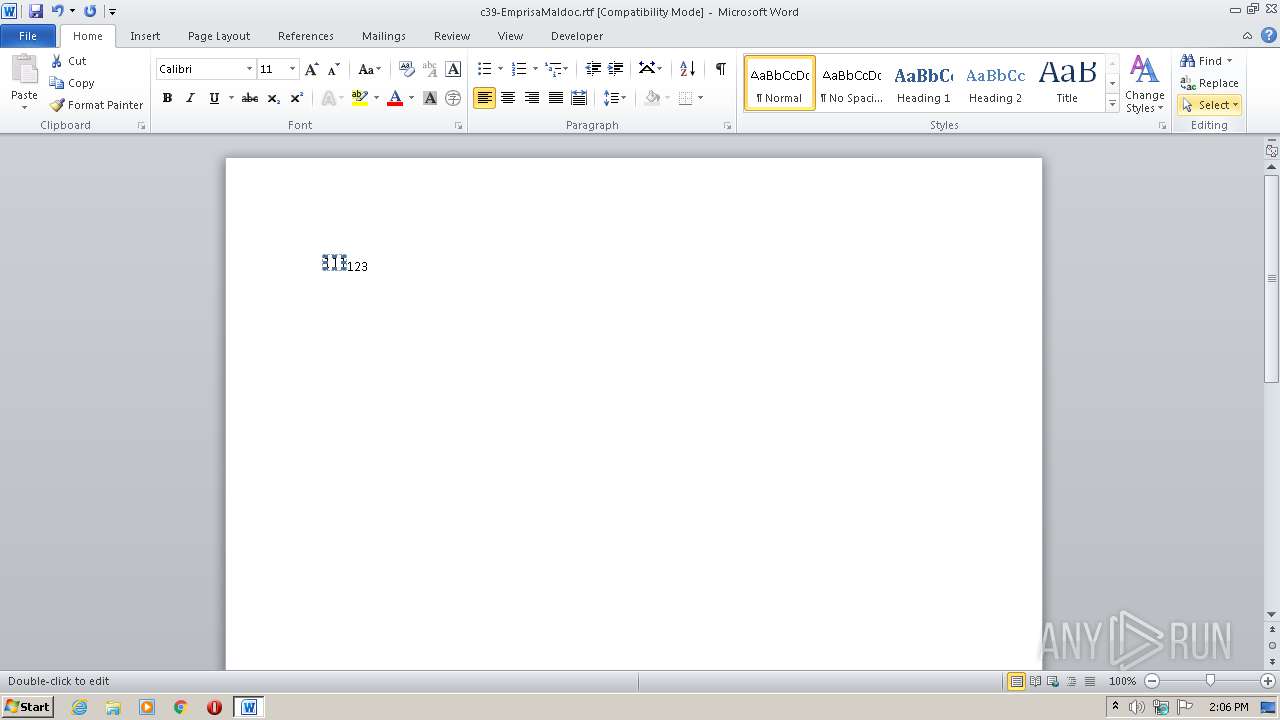Switch to the Review tab
This screenshot has width=1280, height=720.
pyautogui.click(x=452, y=36)
